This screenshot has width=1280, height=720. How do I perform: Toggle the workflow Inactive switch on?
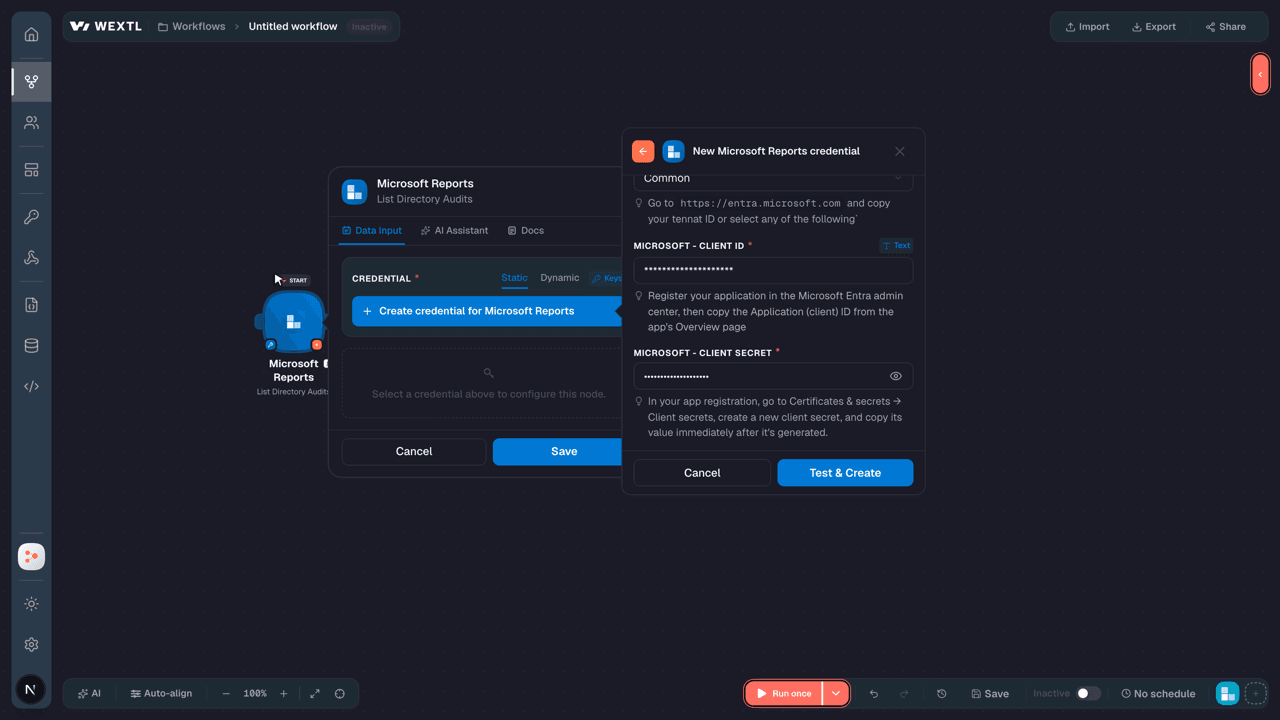[1088, 693]
